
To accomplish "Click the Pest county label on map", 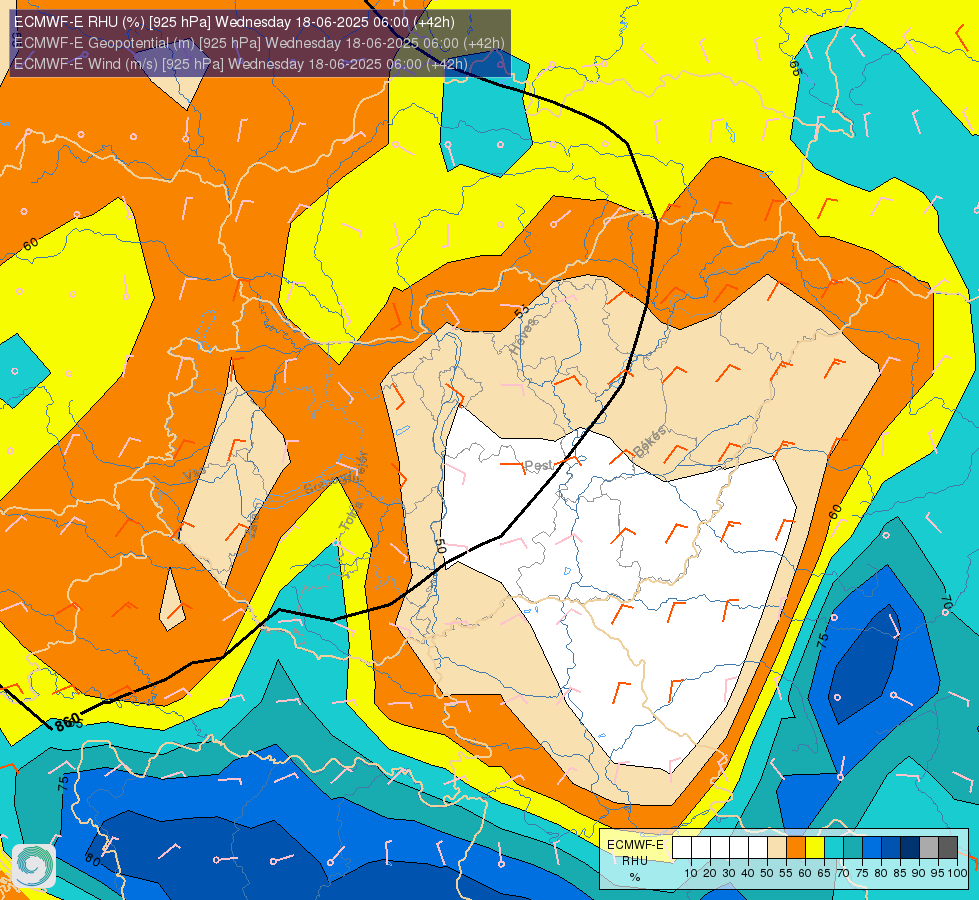I will 538,465.
